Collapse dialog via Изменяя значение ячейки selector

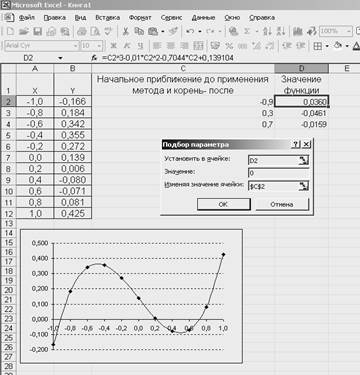[303, 186]
